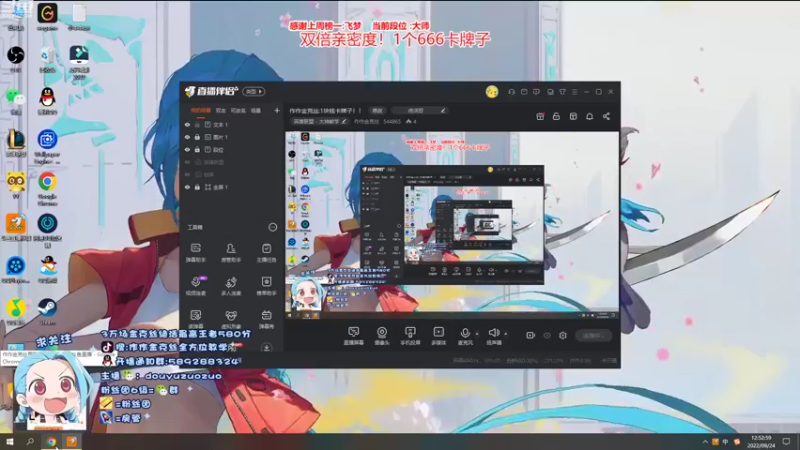The width and height of the screenshot is (800, 450).
Task: Open Google Chrome from the desktop
Action: (47, 188)
